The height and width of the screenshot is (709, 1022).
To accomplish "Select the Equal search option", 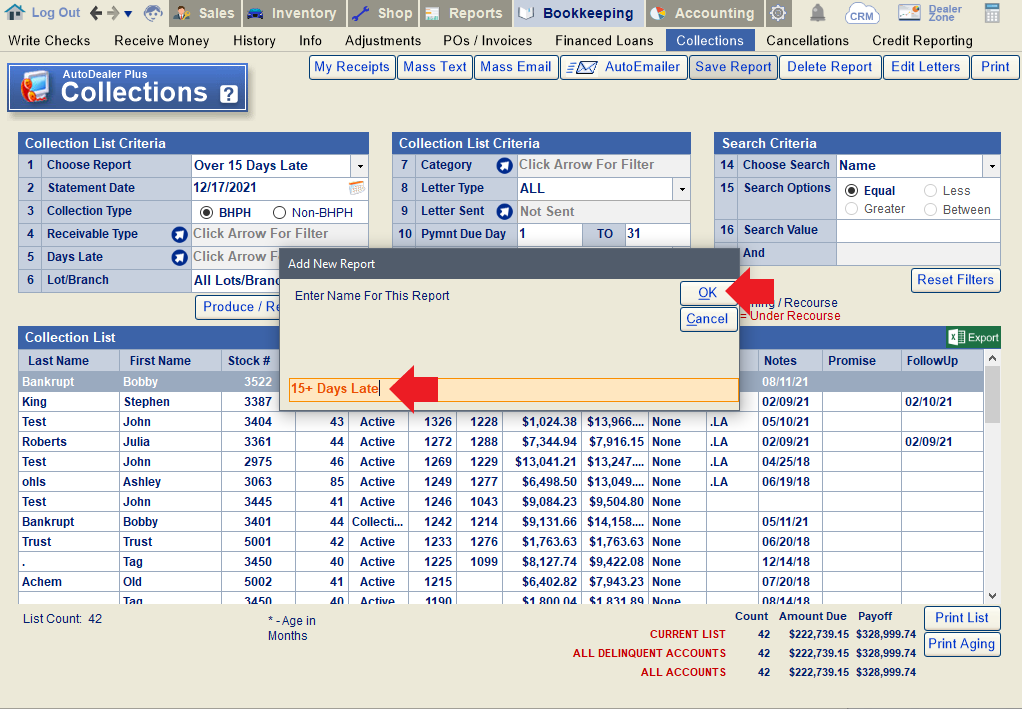I will (x=851, y=191).
